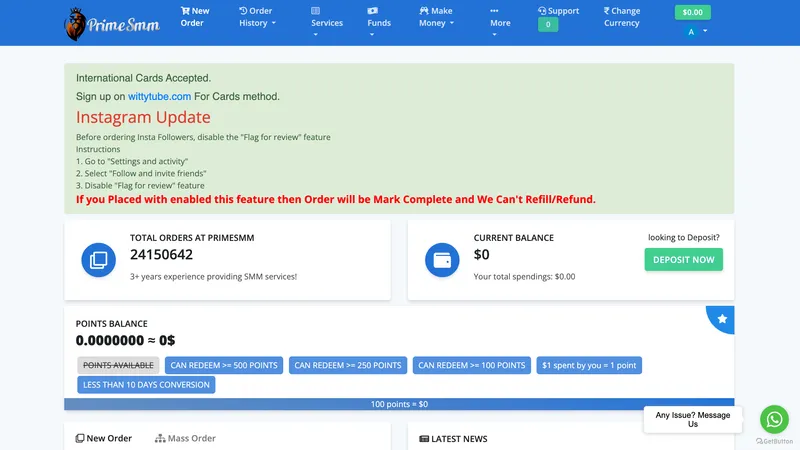
Task: Click Can Redeem >= 500 Points badge
Action: (x=224, y=365)
